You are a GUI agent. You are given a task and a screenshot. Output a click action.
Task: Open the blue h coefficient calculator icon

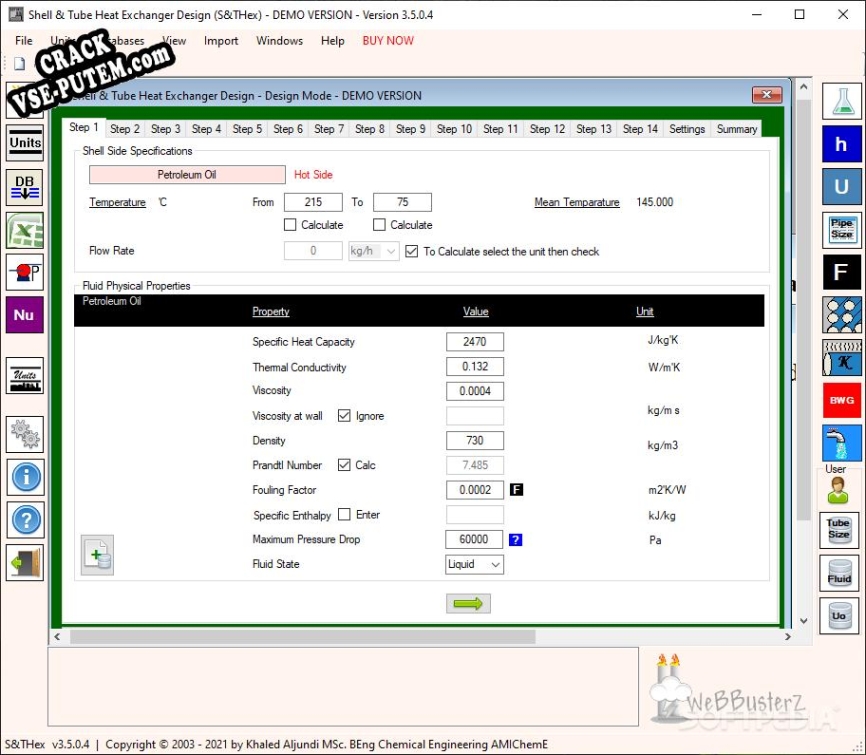point(841,145)
